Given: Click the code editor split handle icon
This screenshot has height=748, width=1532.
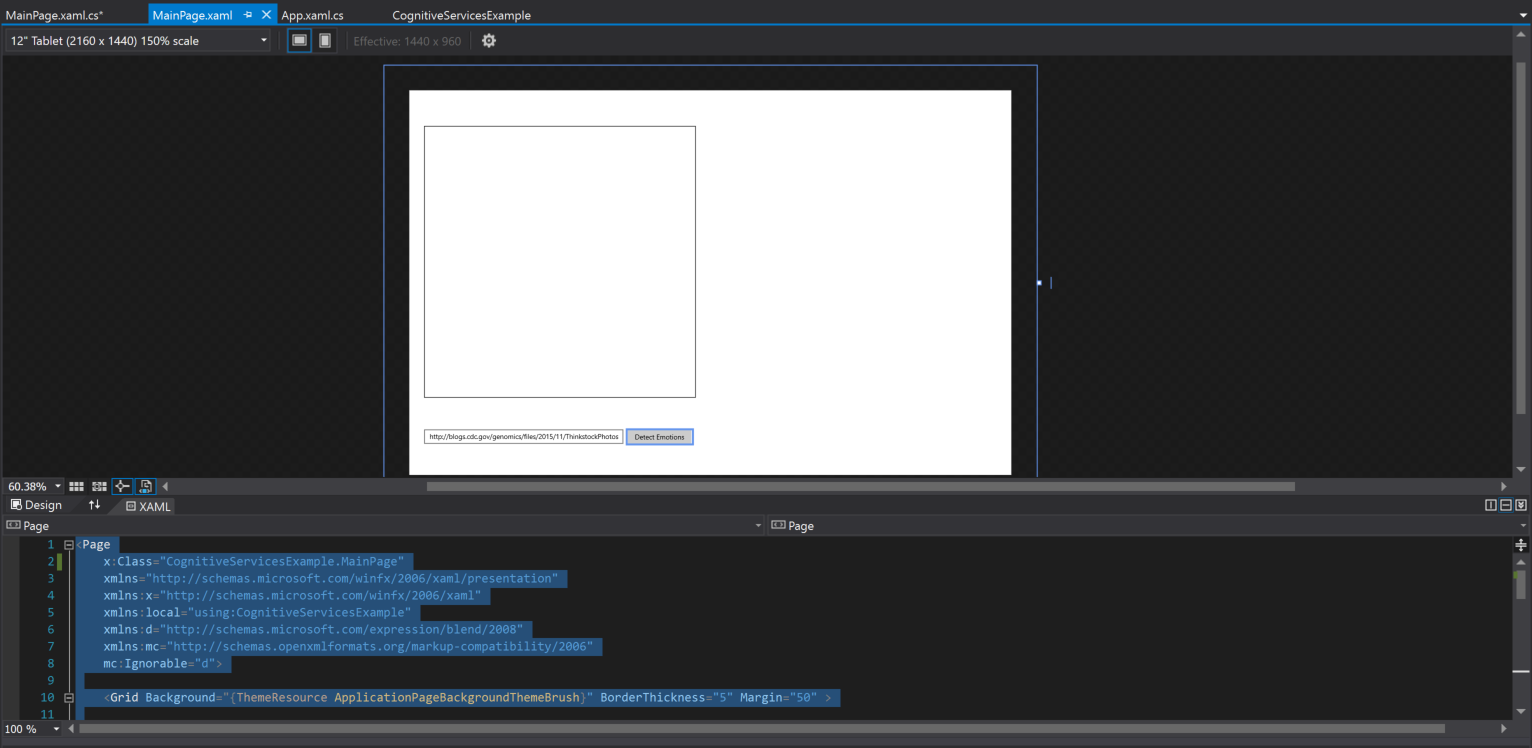Looking at the screenshot, I should pos(1521,545).
